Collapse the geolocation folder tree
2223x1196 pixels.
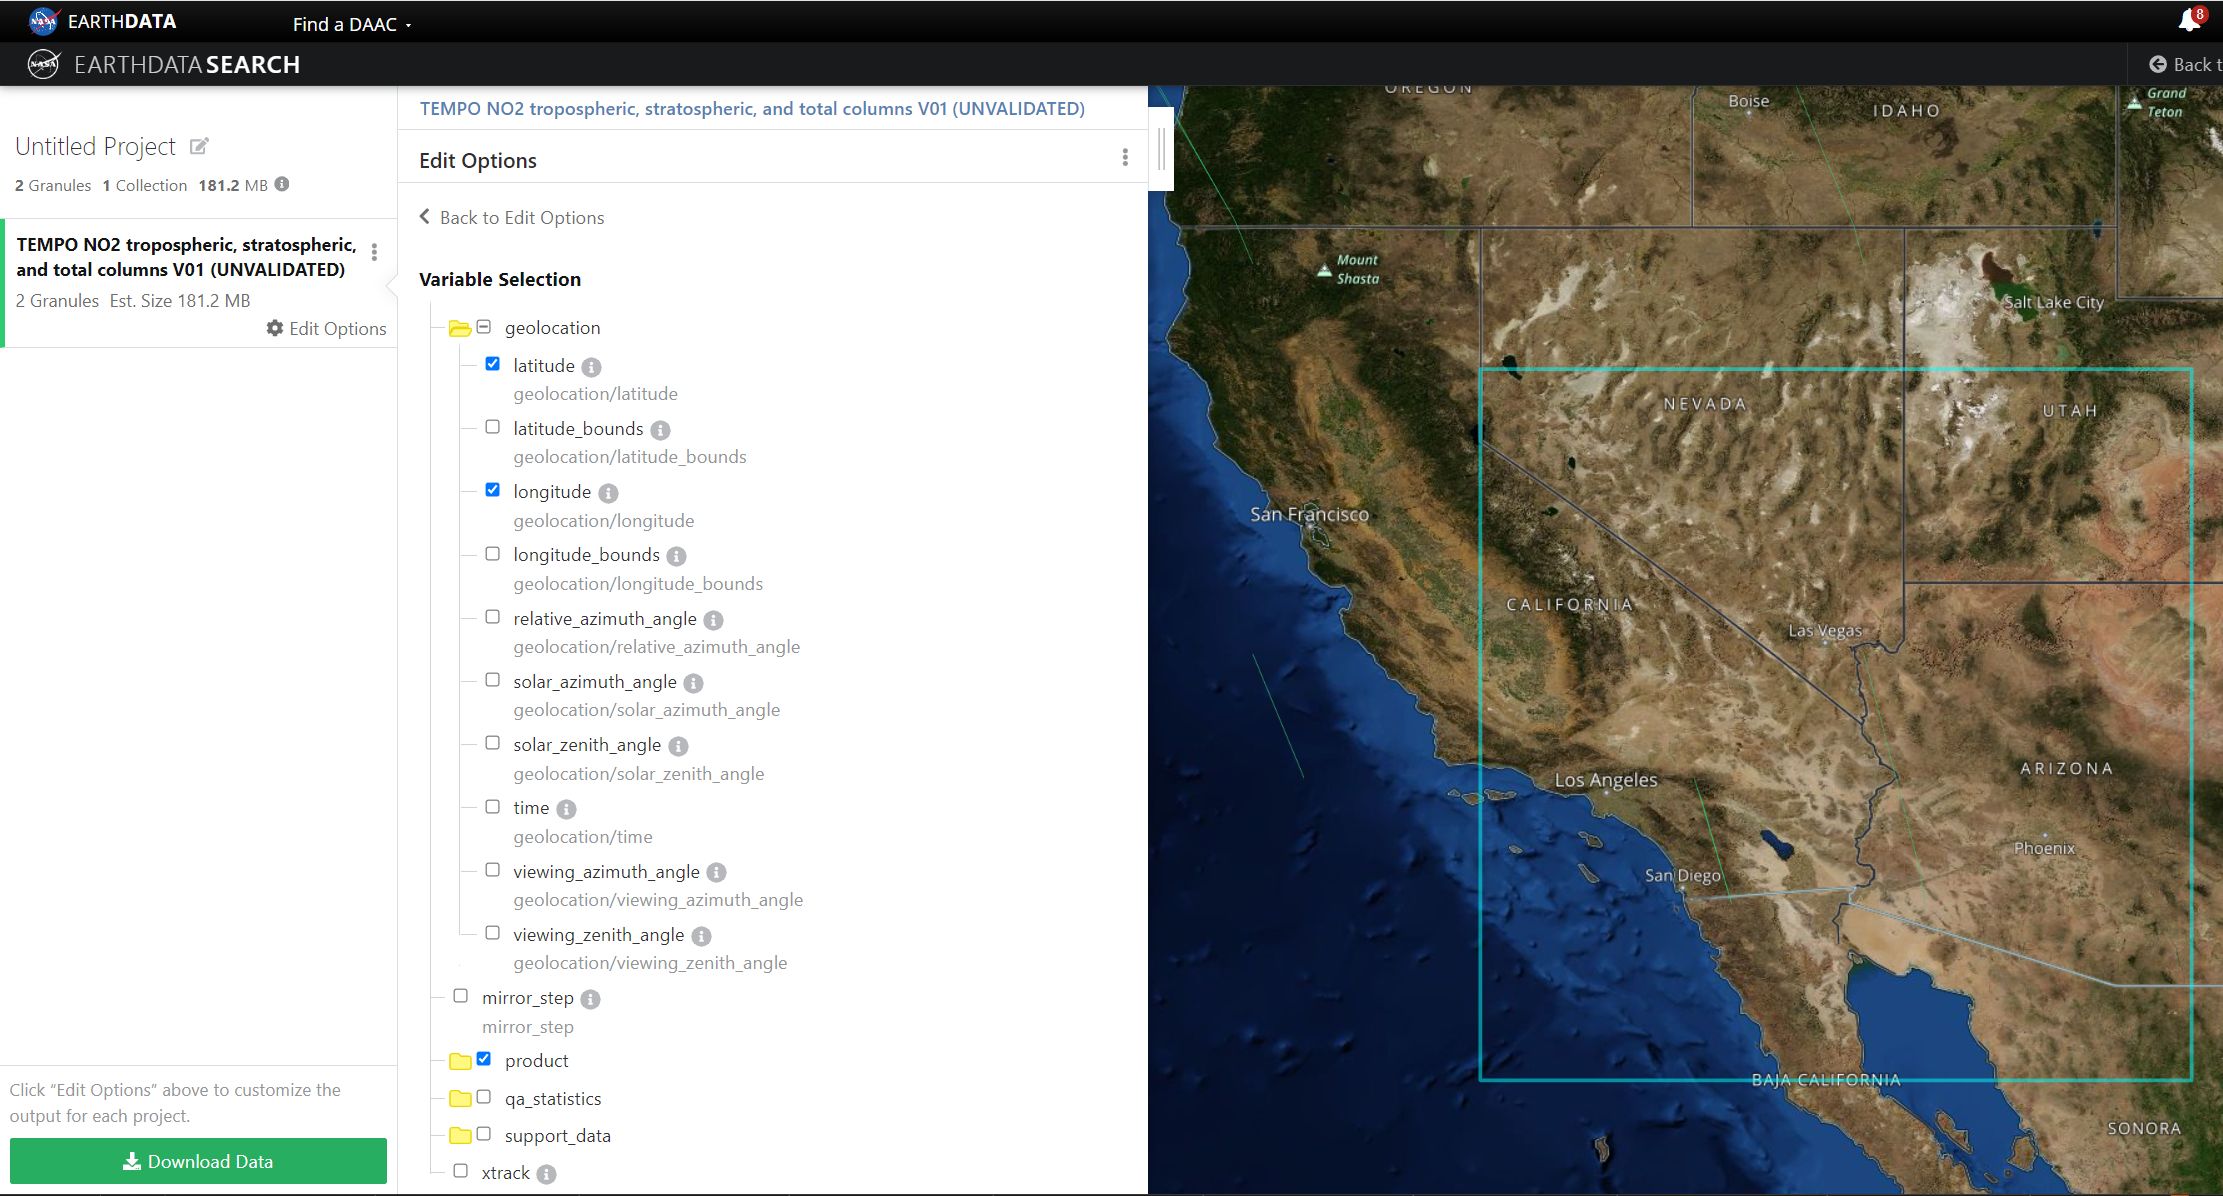click(460, 328)
